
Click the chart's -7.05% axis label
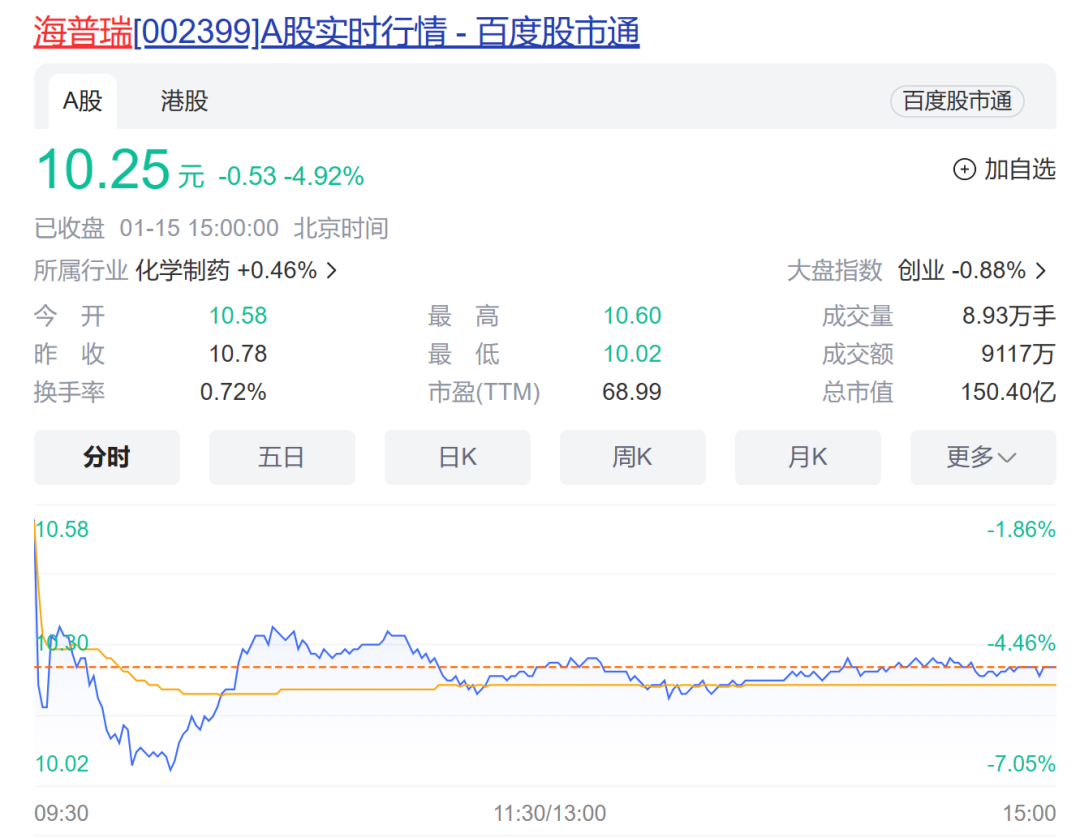(1021, 764)
